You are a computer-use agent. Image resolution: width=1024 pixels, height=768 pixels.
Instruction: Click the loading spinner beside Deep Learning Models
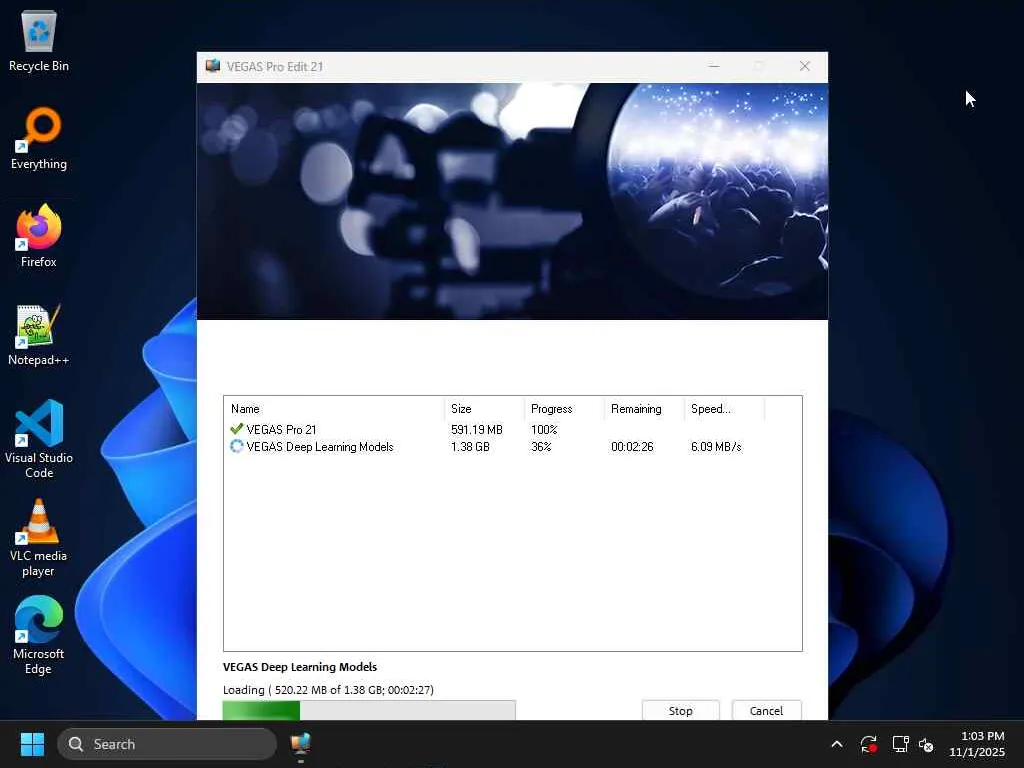pos(236,446)
